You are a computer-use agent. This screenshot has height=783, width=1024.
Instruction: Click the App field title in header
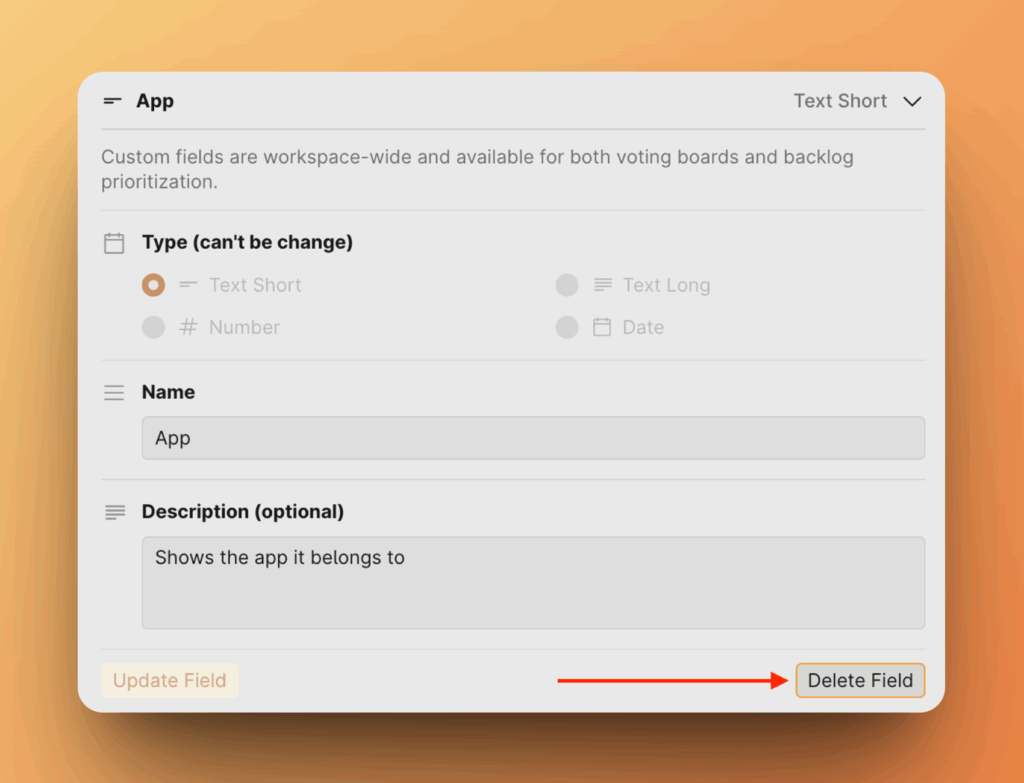(155, 101)
